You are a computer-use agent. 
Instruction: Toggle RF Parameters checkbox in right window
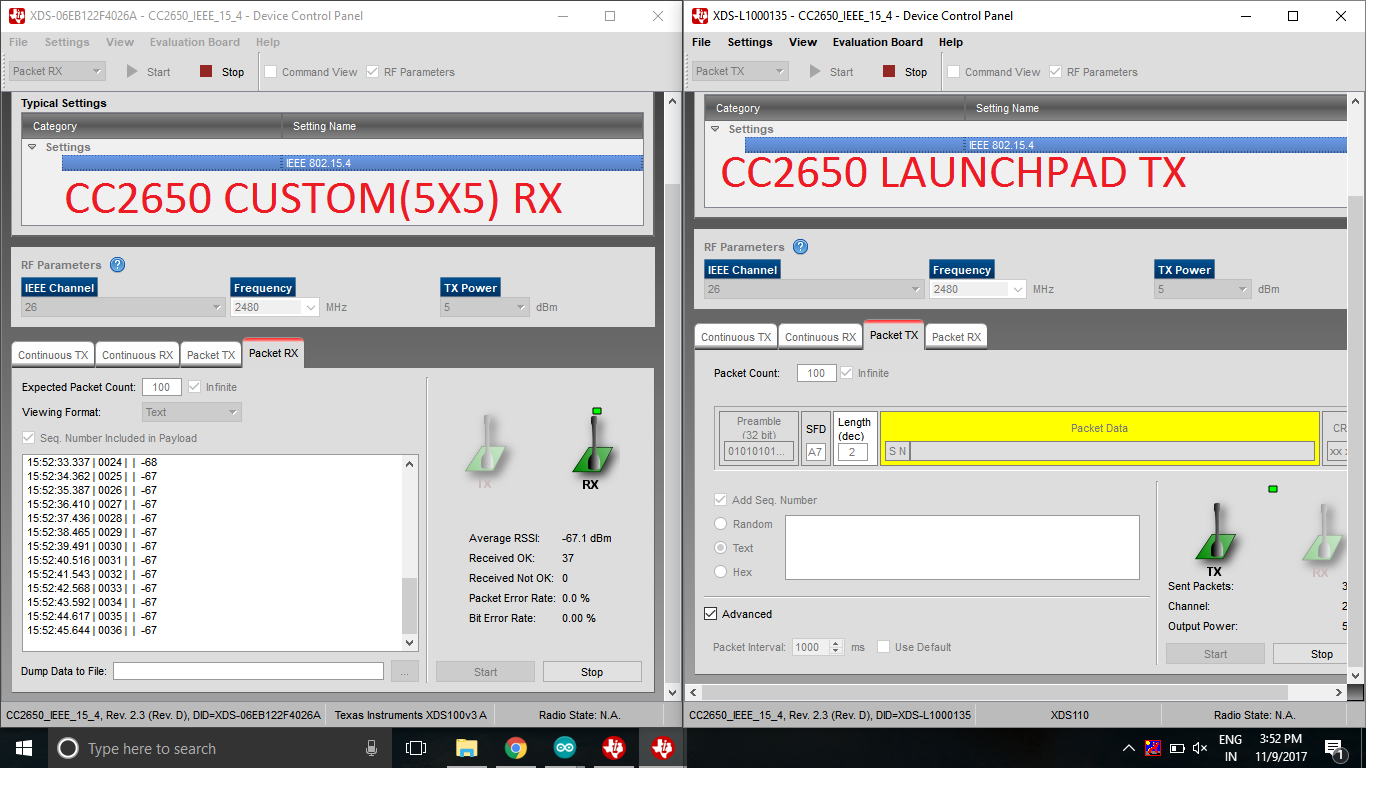point(1056,72)
